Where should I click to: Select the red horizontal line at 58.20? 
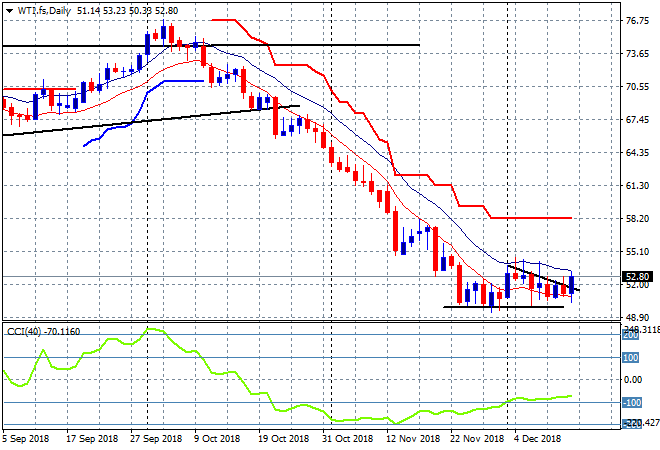click(x=532, y=218)
